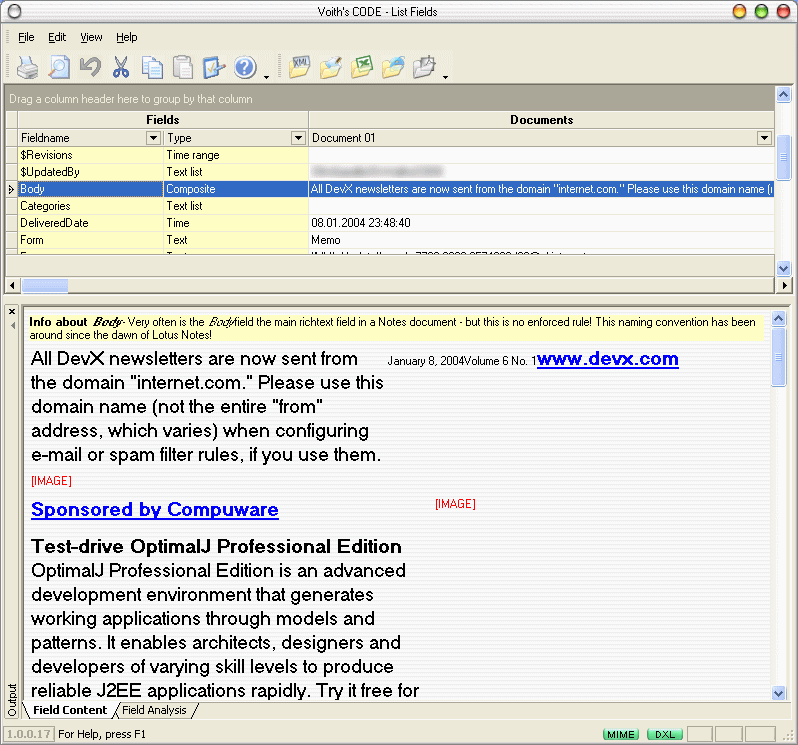Click the Undo arrow icon
This screenshot has width=798, height=745.
pyautogui.click(x=90, y=67)
